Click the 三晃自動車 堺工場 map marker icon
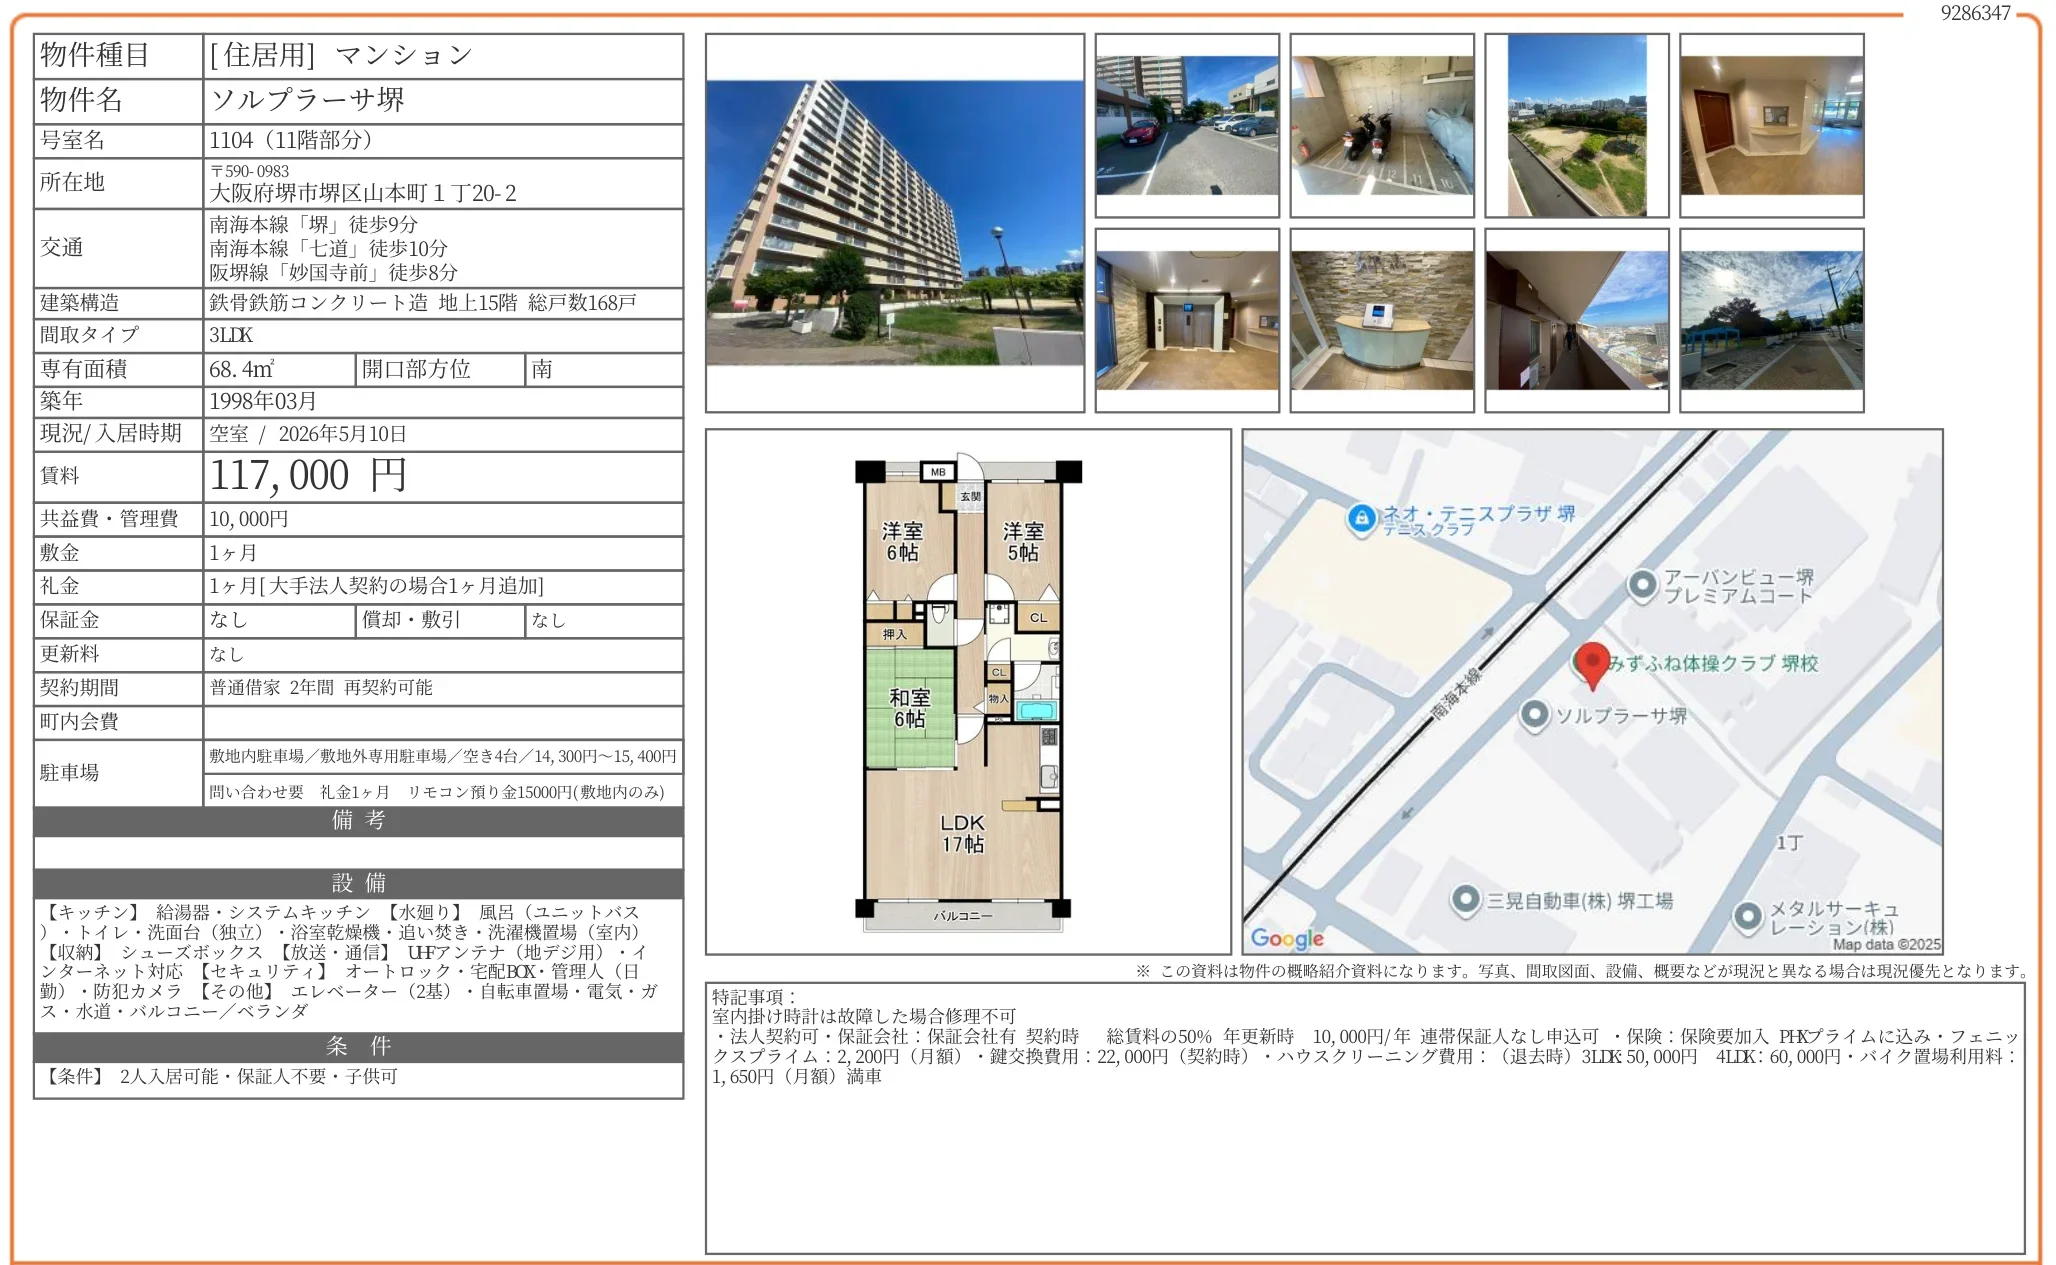This screenshot has height=1265, width=2056. tap(1465, 899)
